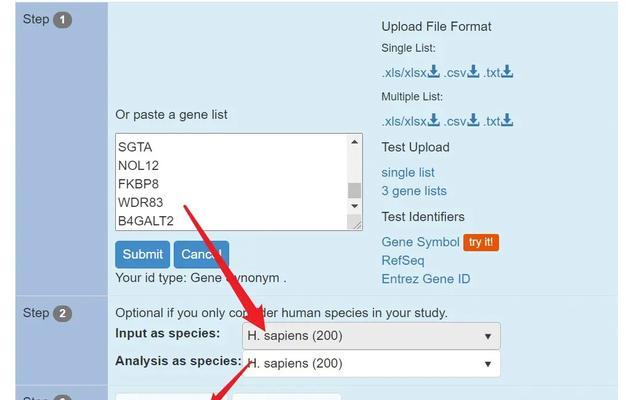626x400 pixels.
Task: Download Single List .txt template icon
Action: pos(507,71)
